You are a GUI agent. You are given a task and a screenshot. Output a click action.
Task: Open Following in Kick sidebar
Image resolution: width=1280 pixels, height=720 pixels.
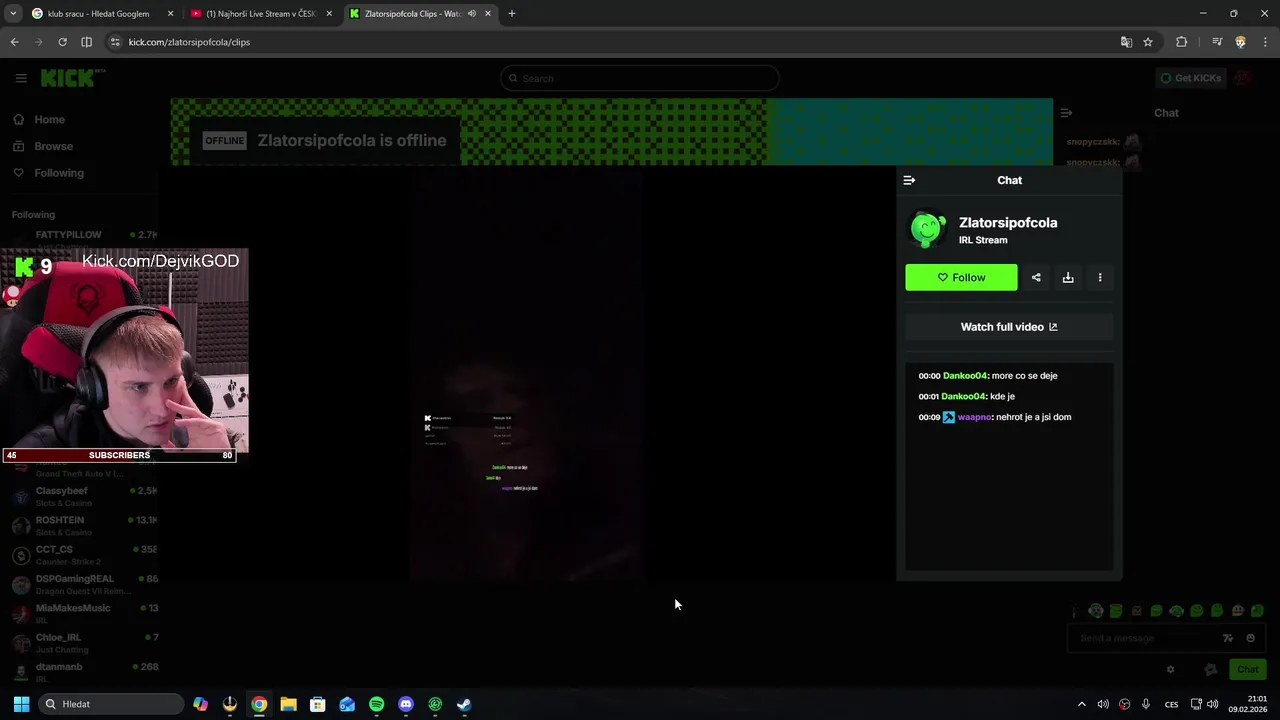coord(59,173)
